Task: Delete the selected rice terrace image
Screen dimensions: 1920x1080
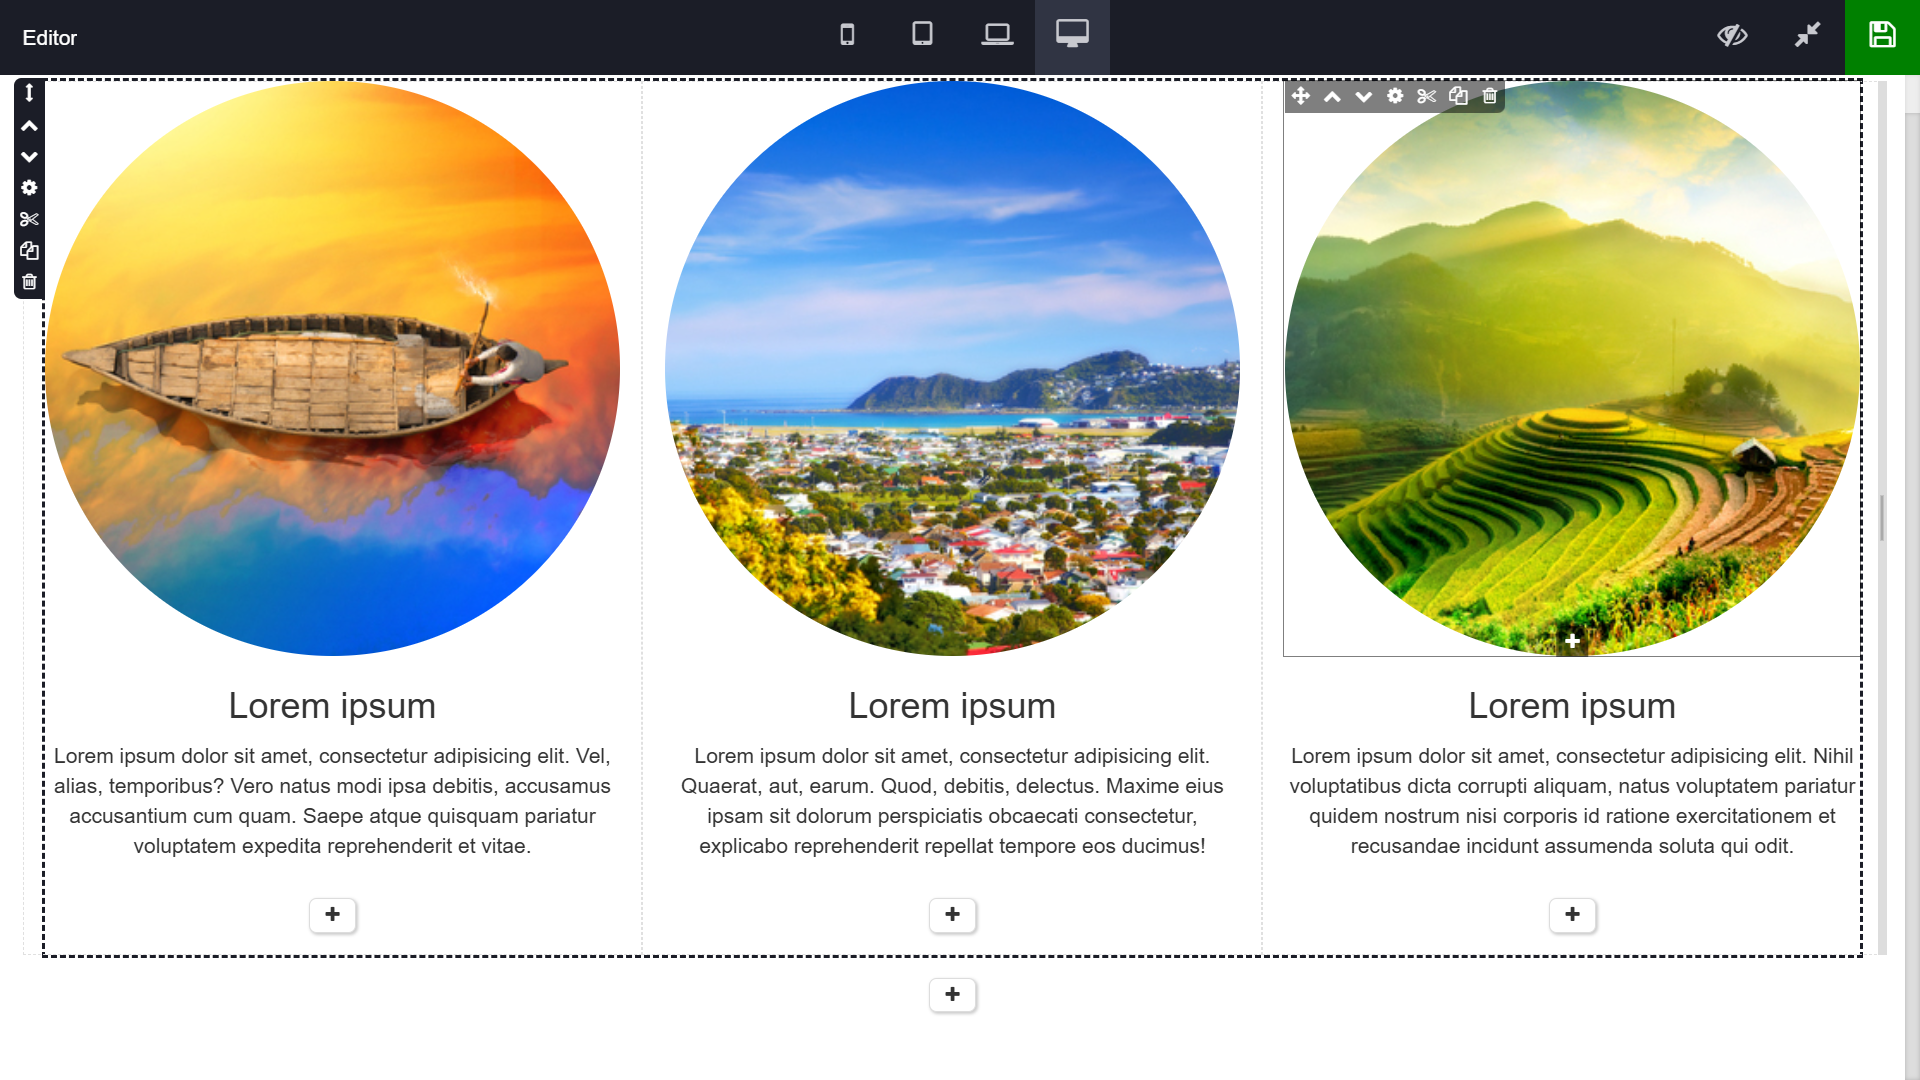Action: (1490, 96)
